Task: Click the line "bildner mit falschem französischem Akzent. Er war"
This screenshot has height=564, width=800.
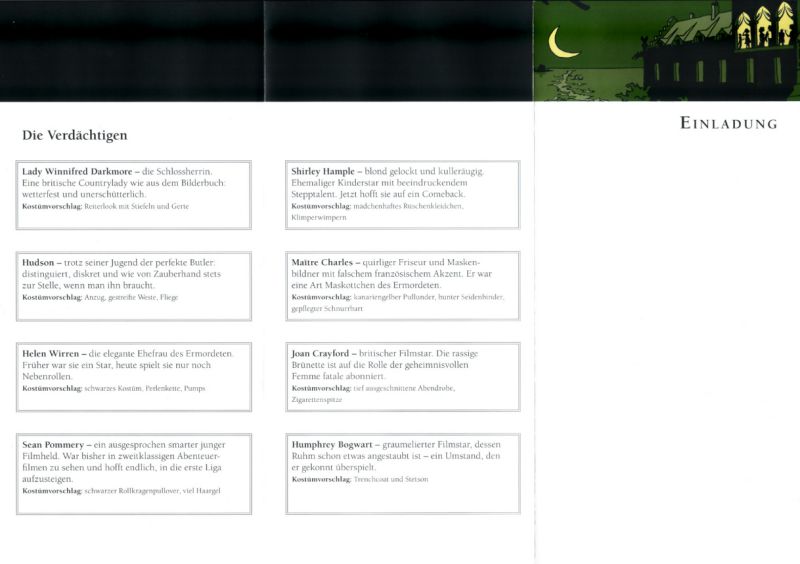Action: point(391,274)
